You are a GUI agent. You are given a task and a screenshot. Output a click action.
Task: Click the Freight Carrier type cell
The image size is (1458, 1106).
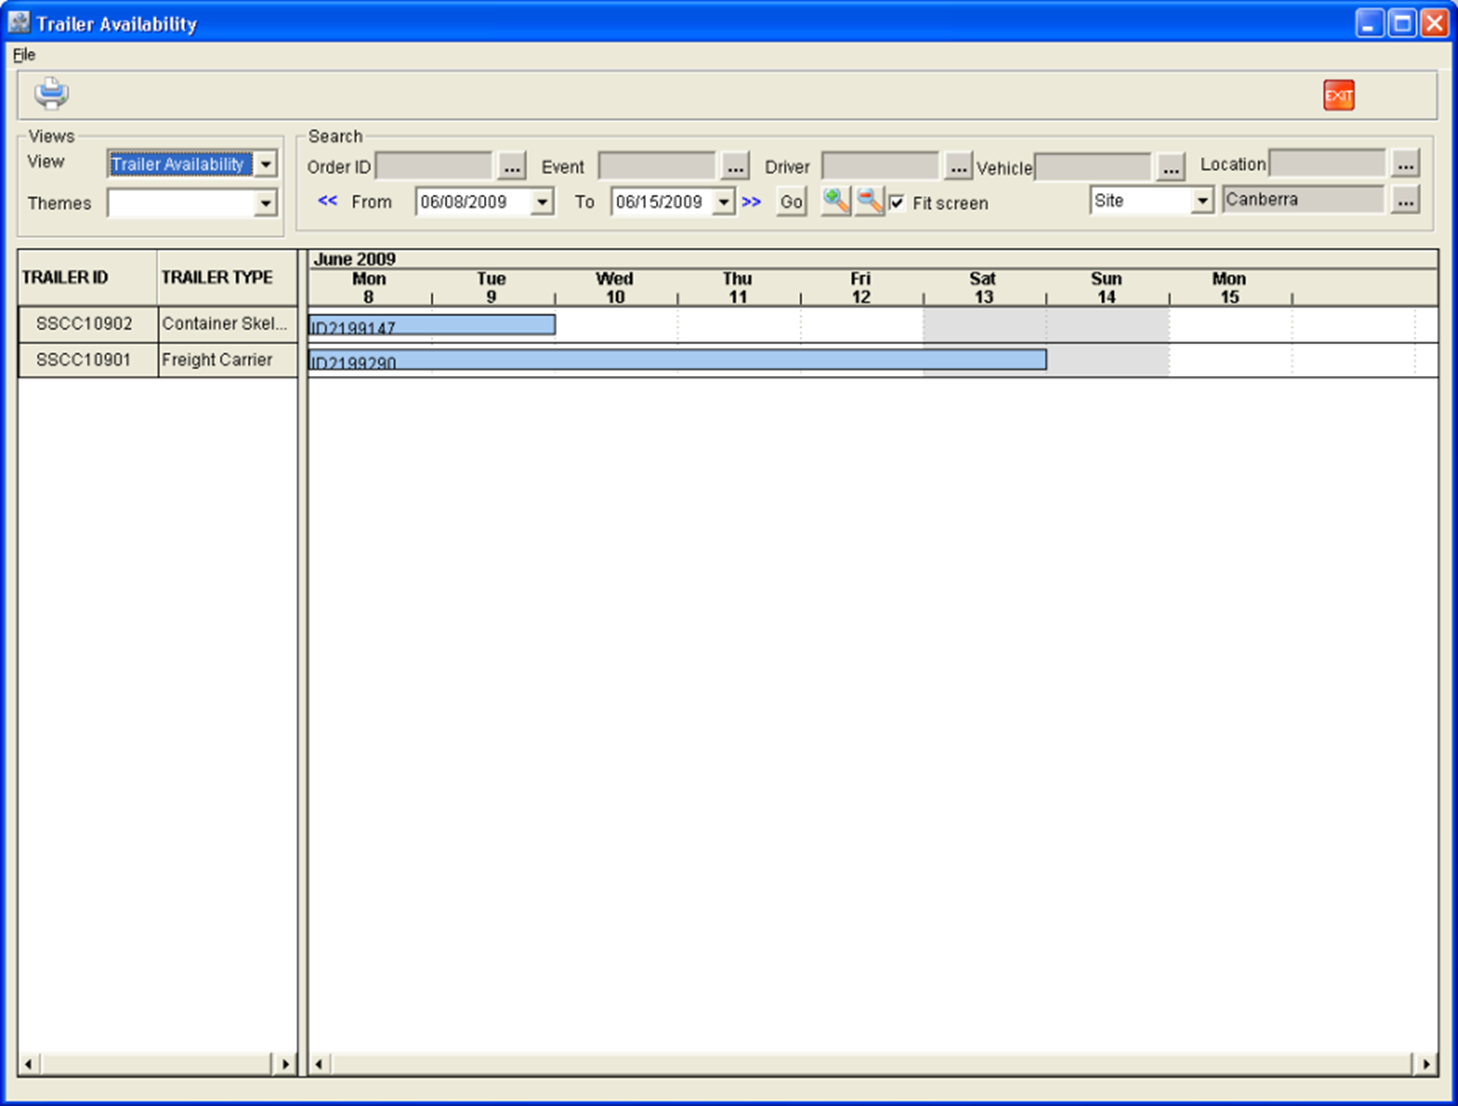pyautogui.click(x=227, y=360)
